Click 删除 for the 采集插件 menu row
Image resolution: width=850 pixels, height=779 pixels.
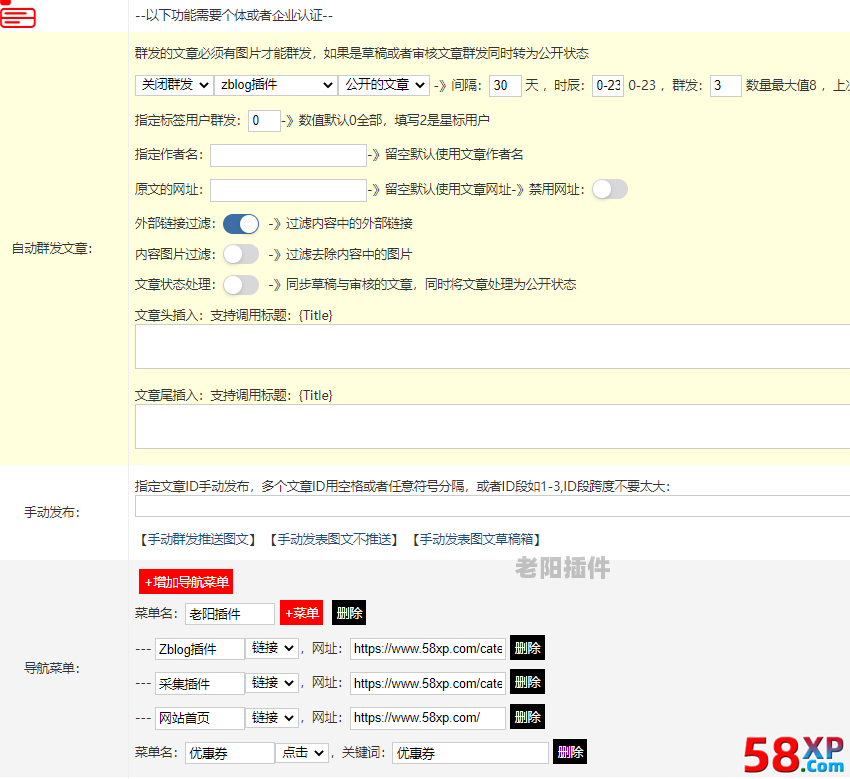(526, 683)
